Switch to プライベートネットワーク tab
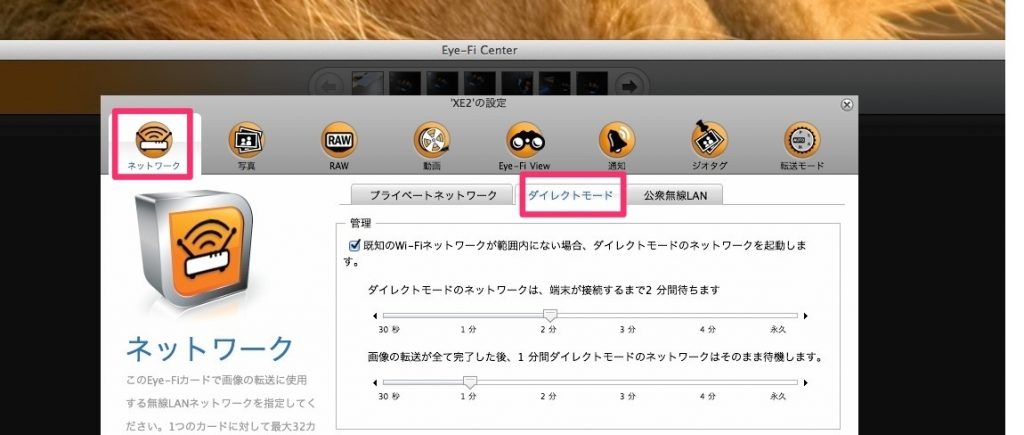 (x=433, y=195)
